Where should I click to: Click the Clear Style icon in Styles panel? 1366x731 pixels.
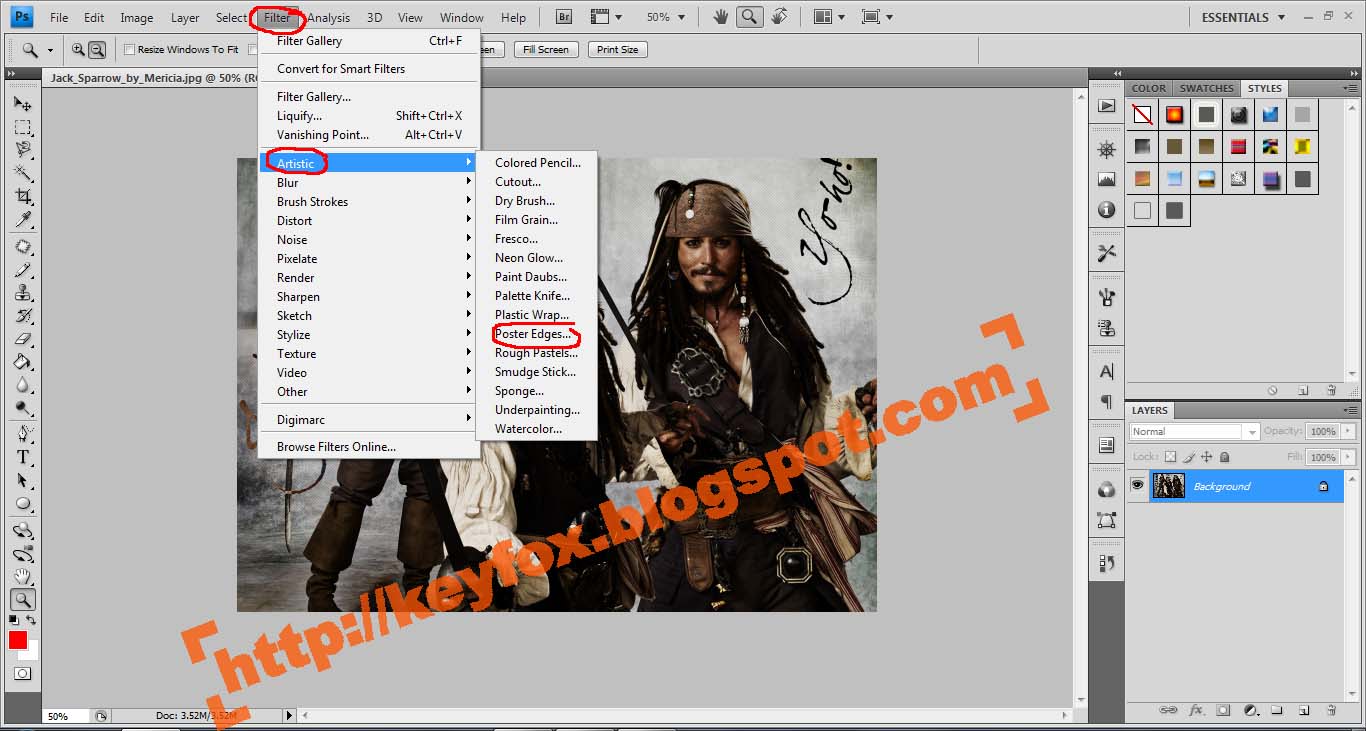pyautogui.click(x=1273, y=391)
